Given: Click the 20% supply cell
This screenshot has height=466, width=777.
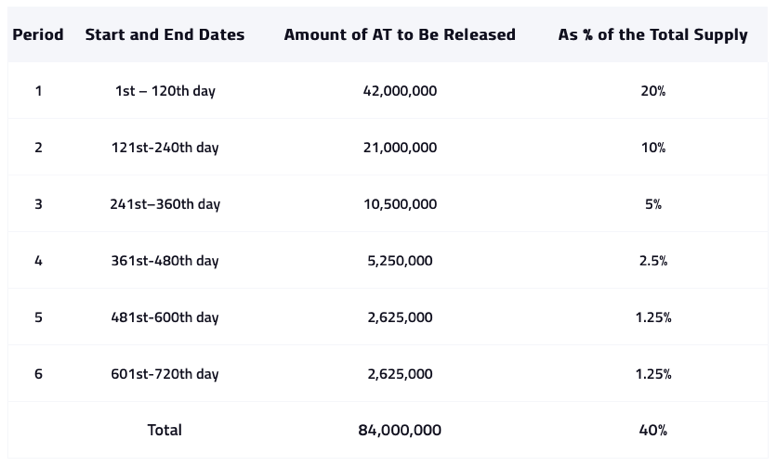Looking at the screenshot, I should pyautogui.click(x=653, y=91).
